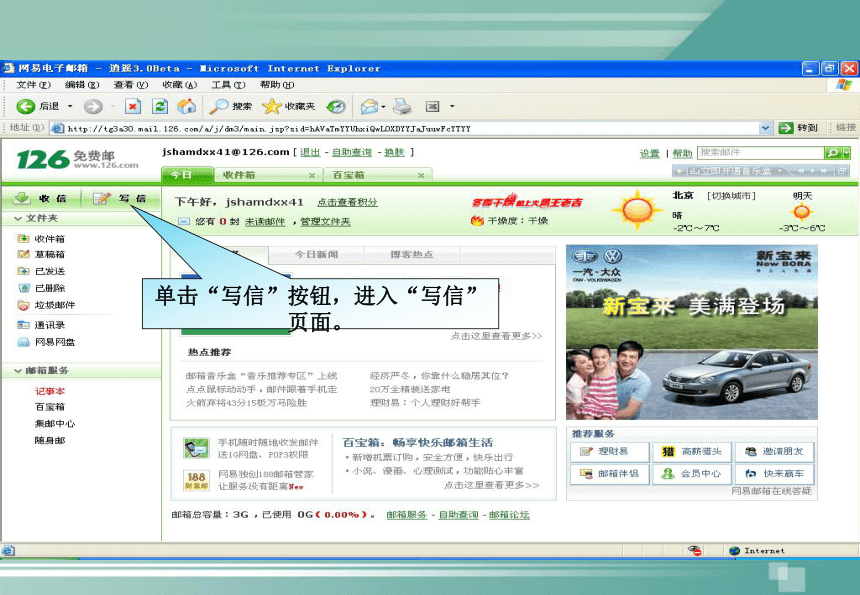This screenshot has width=860, height=595.
Task: Open the Mail icon dropdown arrow
Action: point(383,106)
